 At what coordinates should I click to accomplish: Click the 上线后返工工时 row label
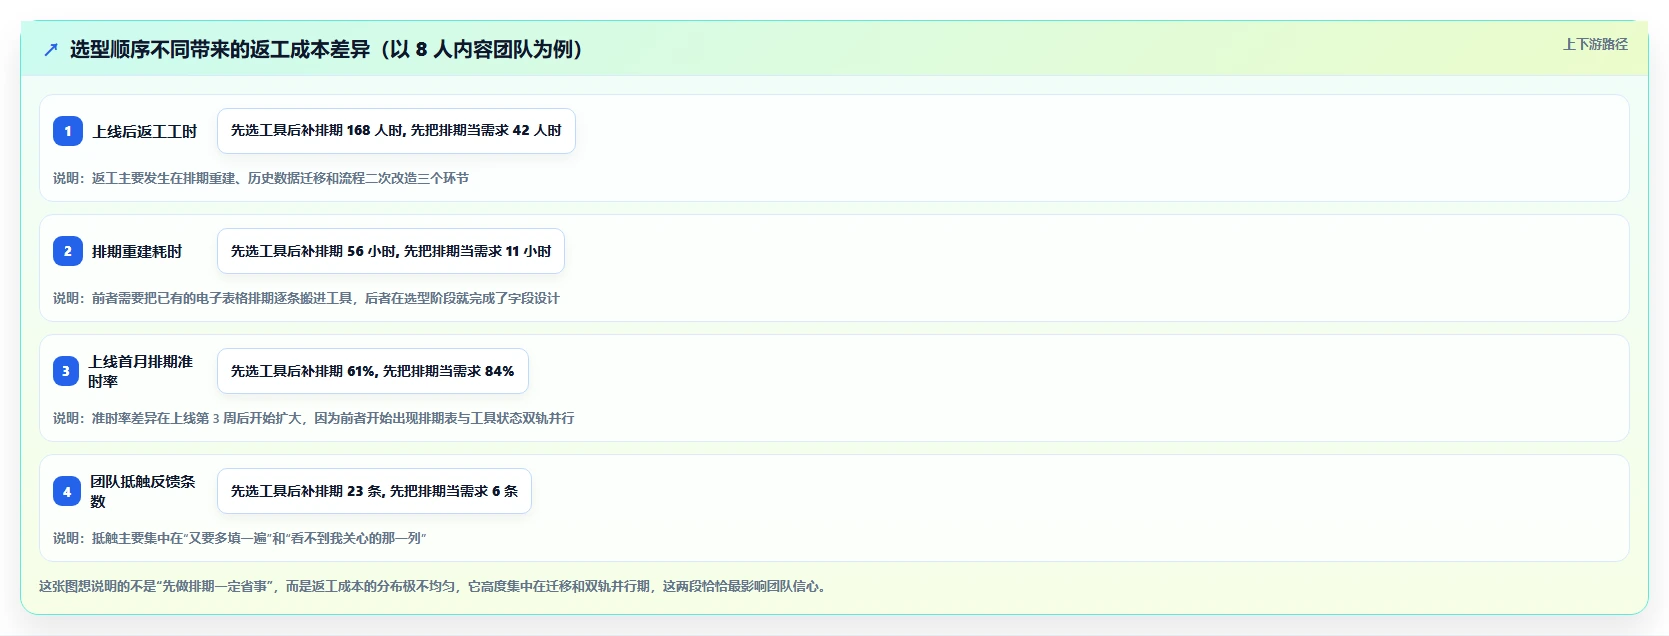[145, 131]
